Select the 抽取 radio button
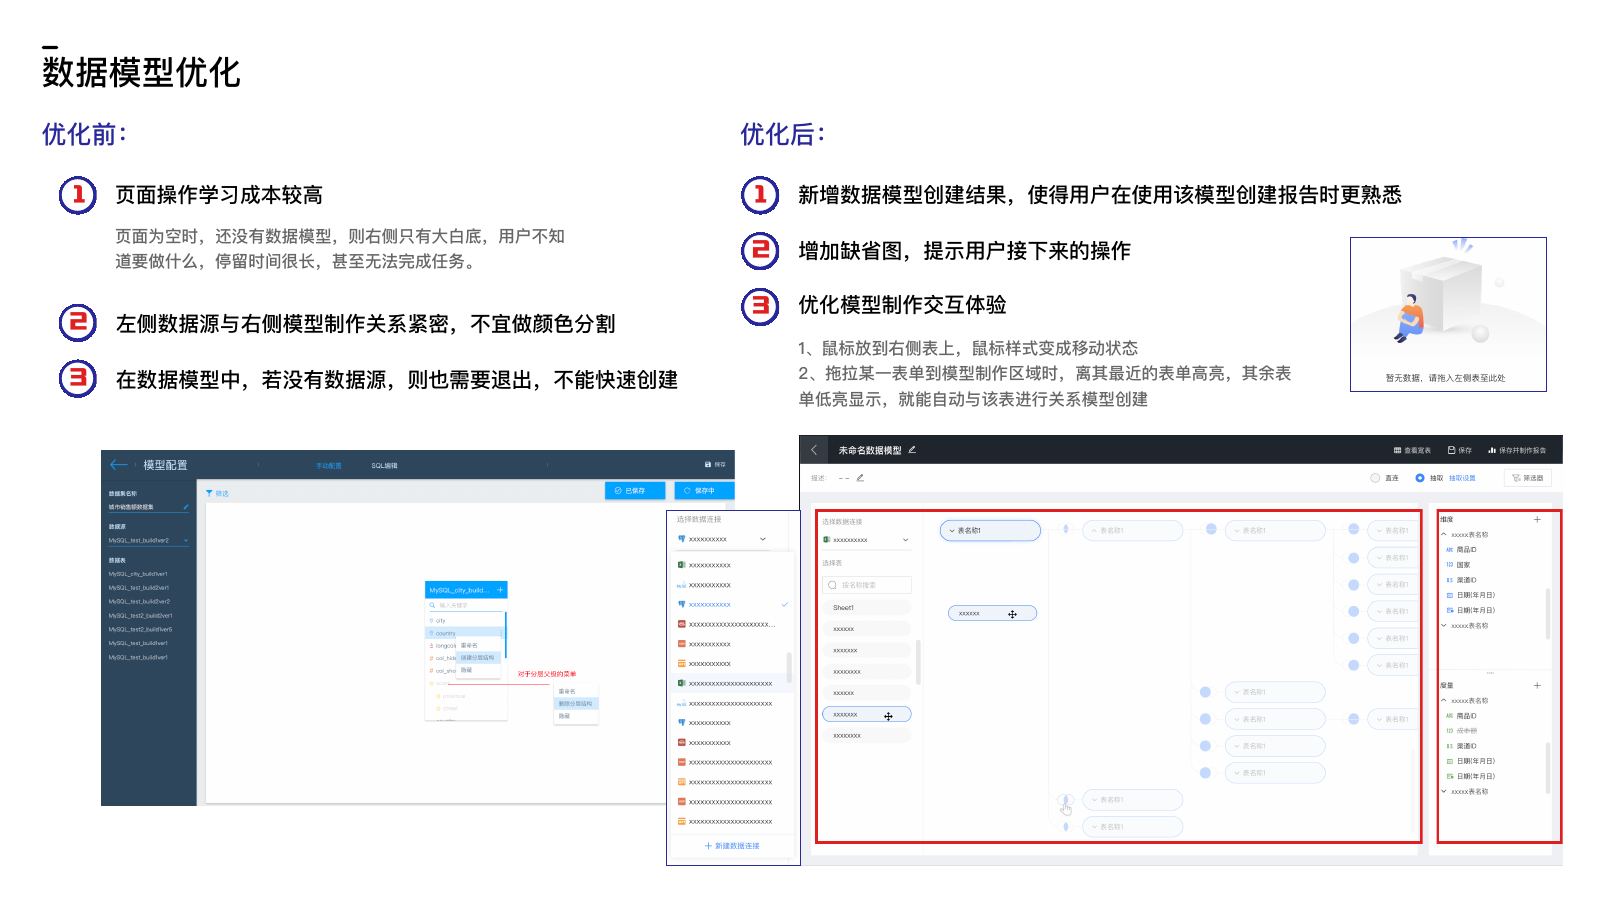The image size is (1600, 900). 1420,478
